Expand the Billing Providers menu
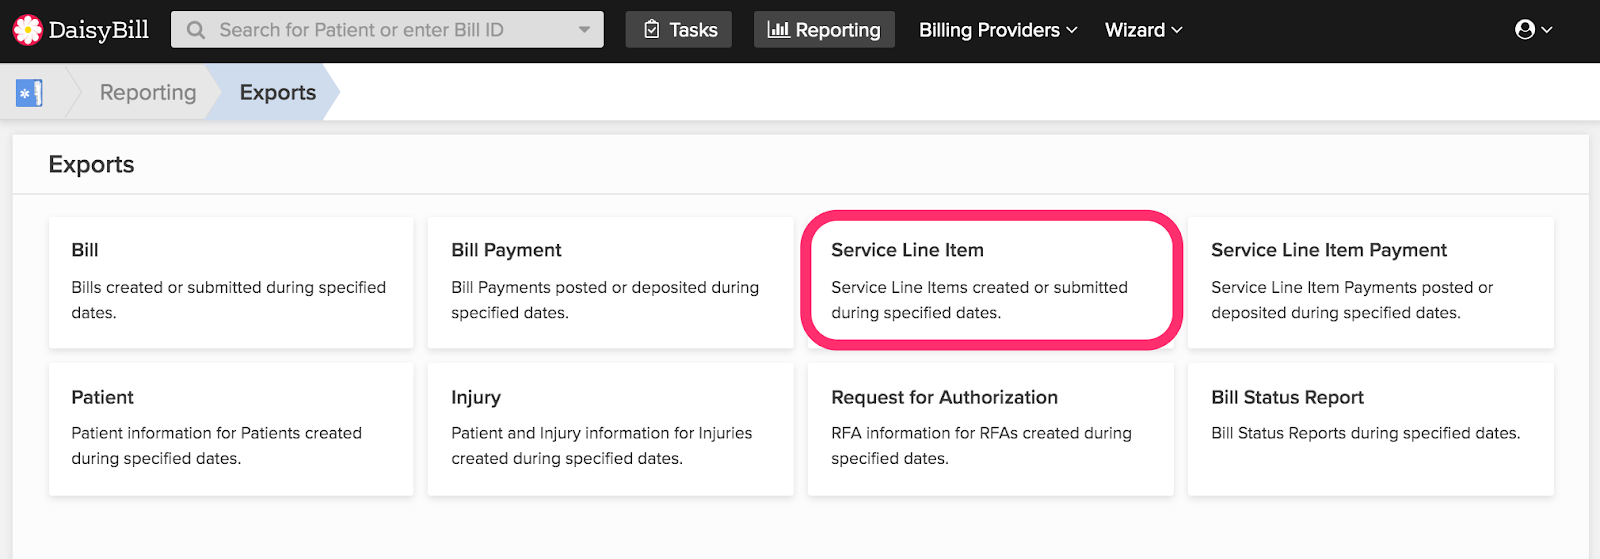This screenshot has width=1600, height=559. 998,30
